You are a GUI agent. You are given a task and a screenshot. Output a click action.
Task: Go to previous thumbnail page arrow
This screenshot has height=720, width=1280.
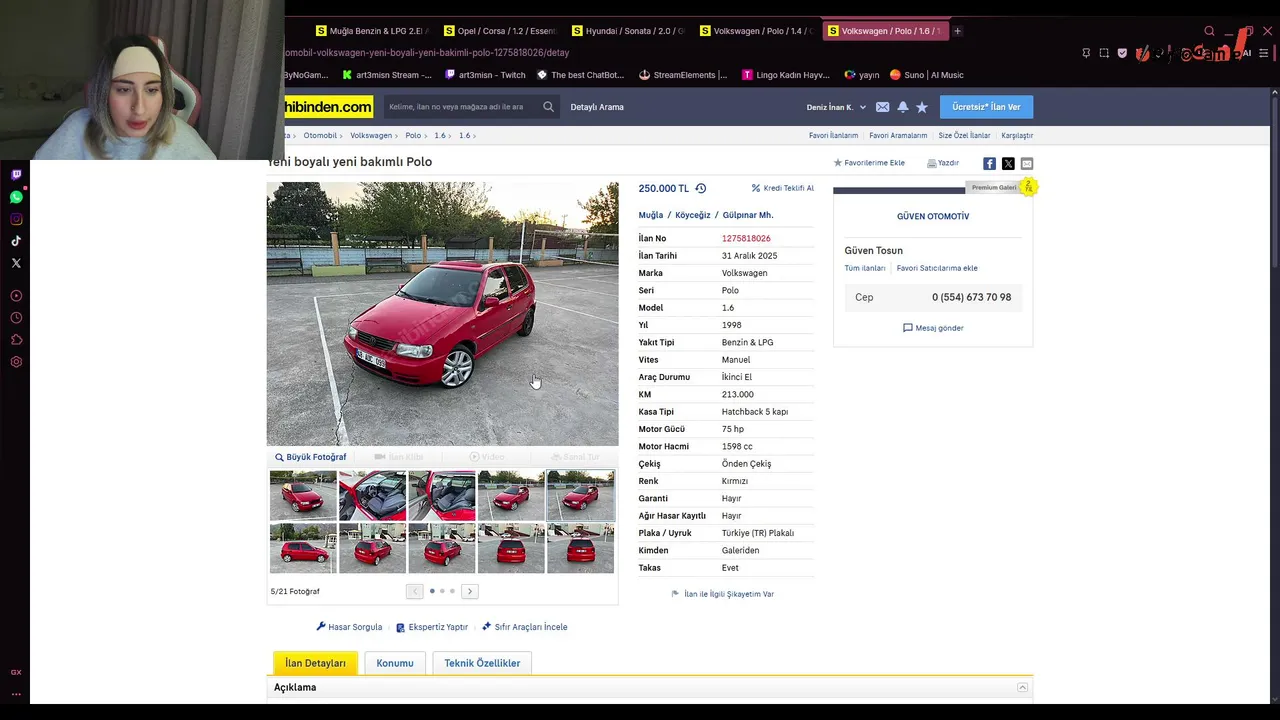tap(414, 591)
